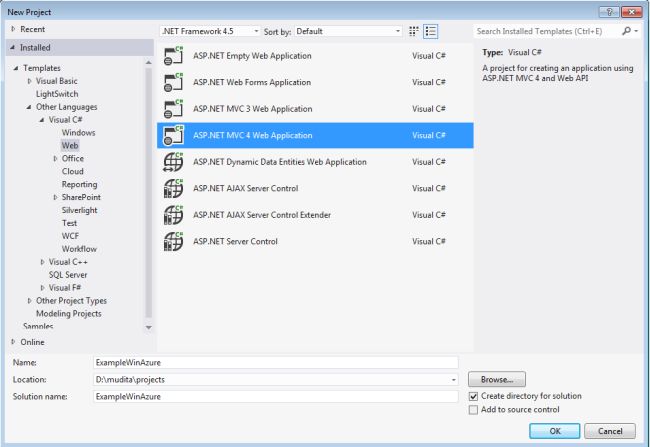
Task: Click the ASP.NET Empty Web Application template icon
Action: 173,56
